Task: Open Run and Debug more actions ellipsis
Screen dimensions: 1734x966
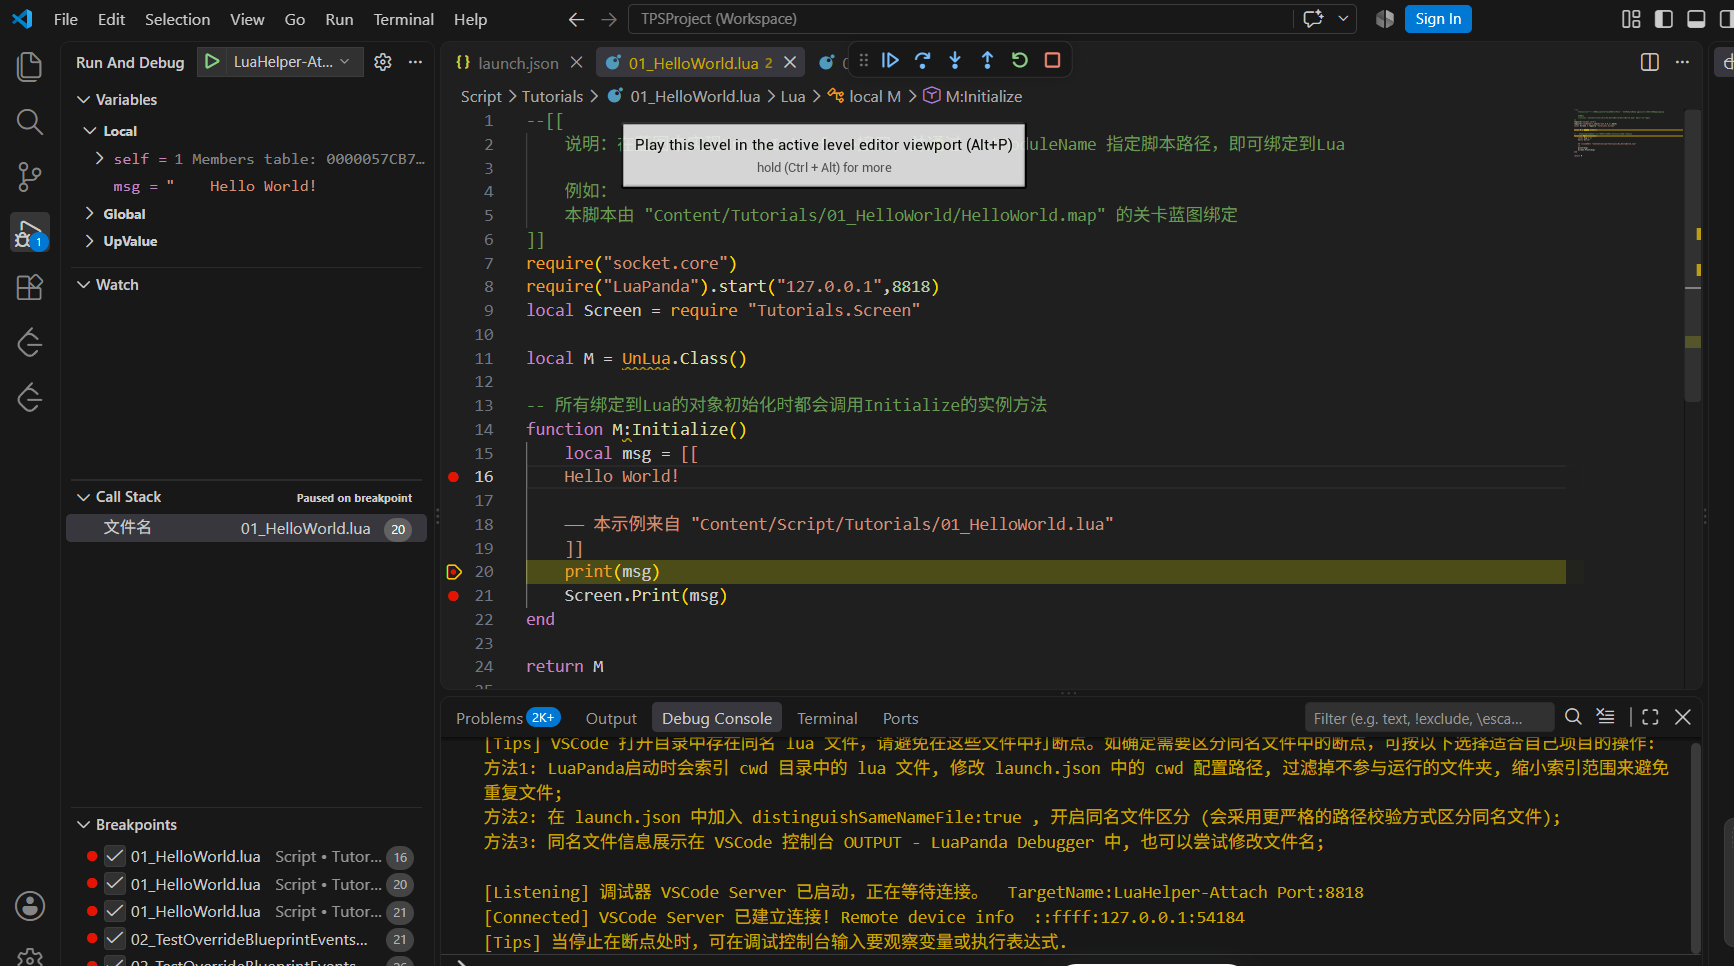Action: [415, 62]
